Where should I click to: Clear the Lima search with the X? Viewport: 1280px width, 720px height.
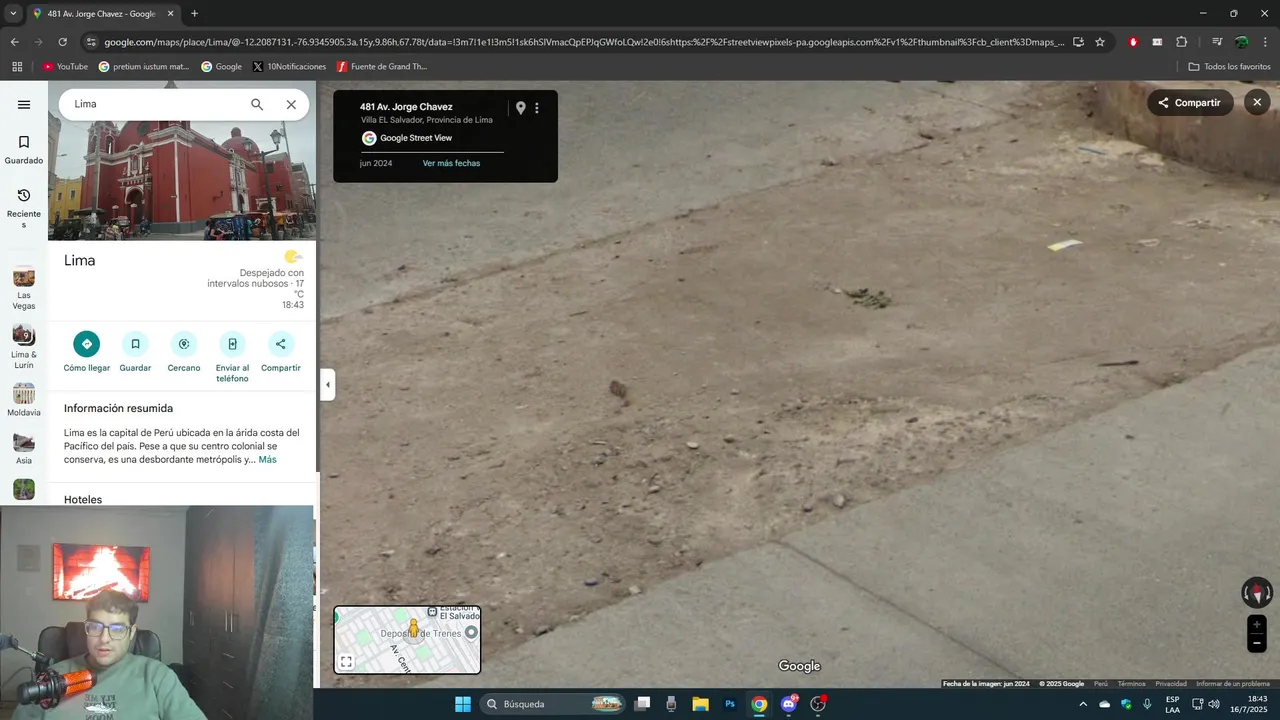coord(291,104)
